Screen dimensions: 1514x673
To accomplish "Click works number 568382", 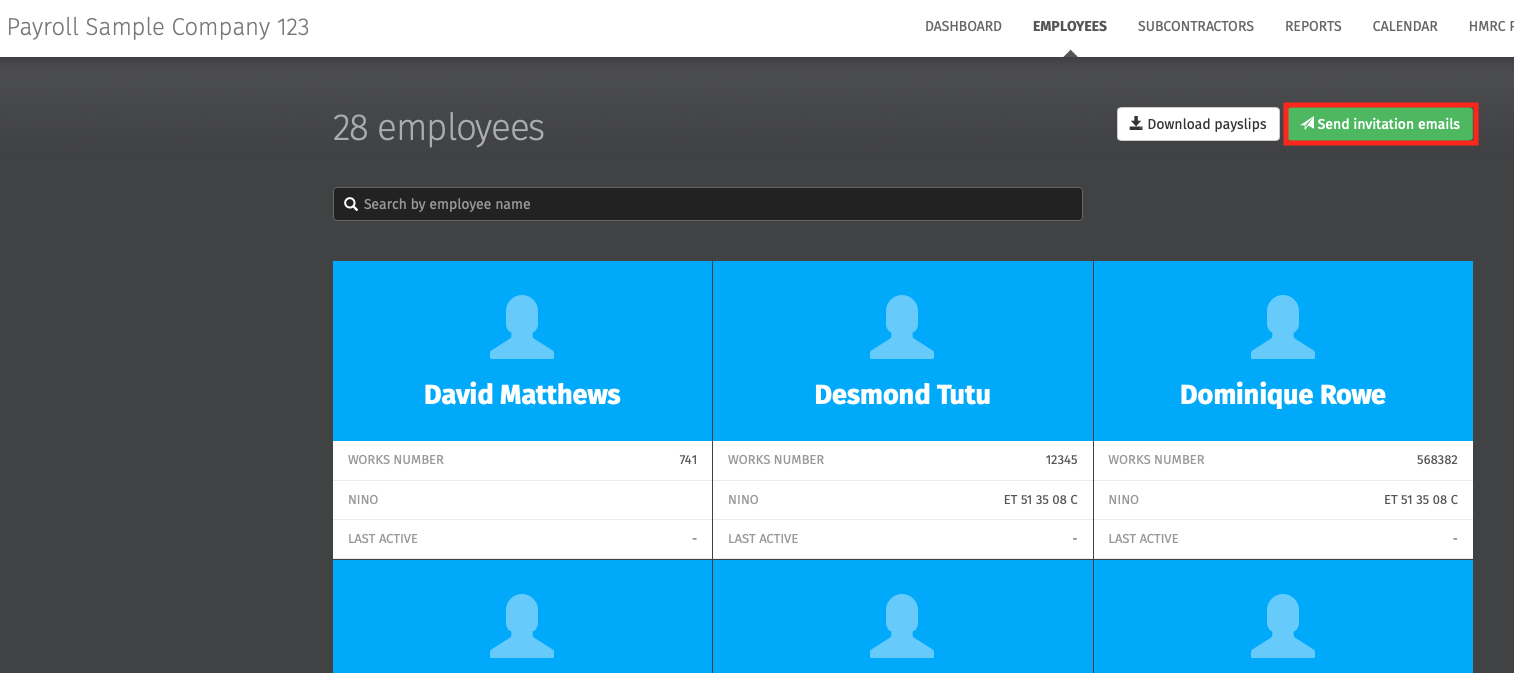I will pyautogui.click(x=1438, y=460).
